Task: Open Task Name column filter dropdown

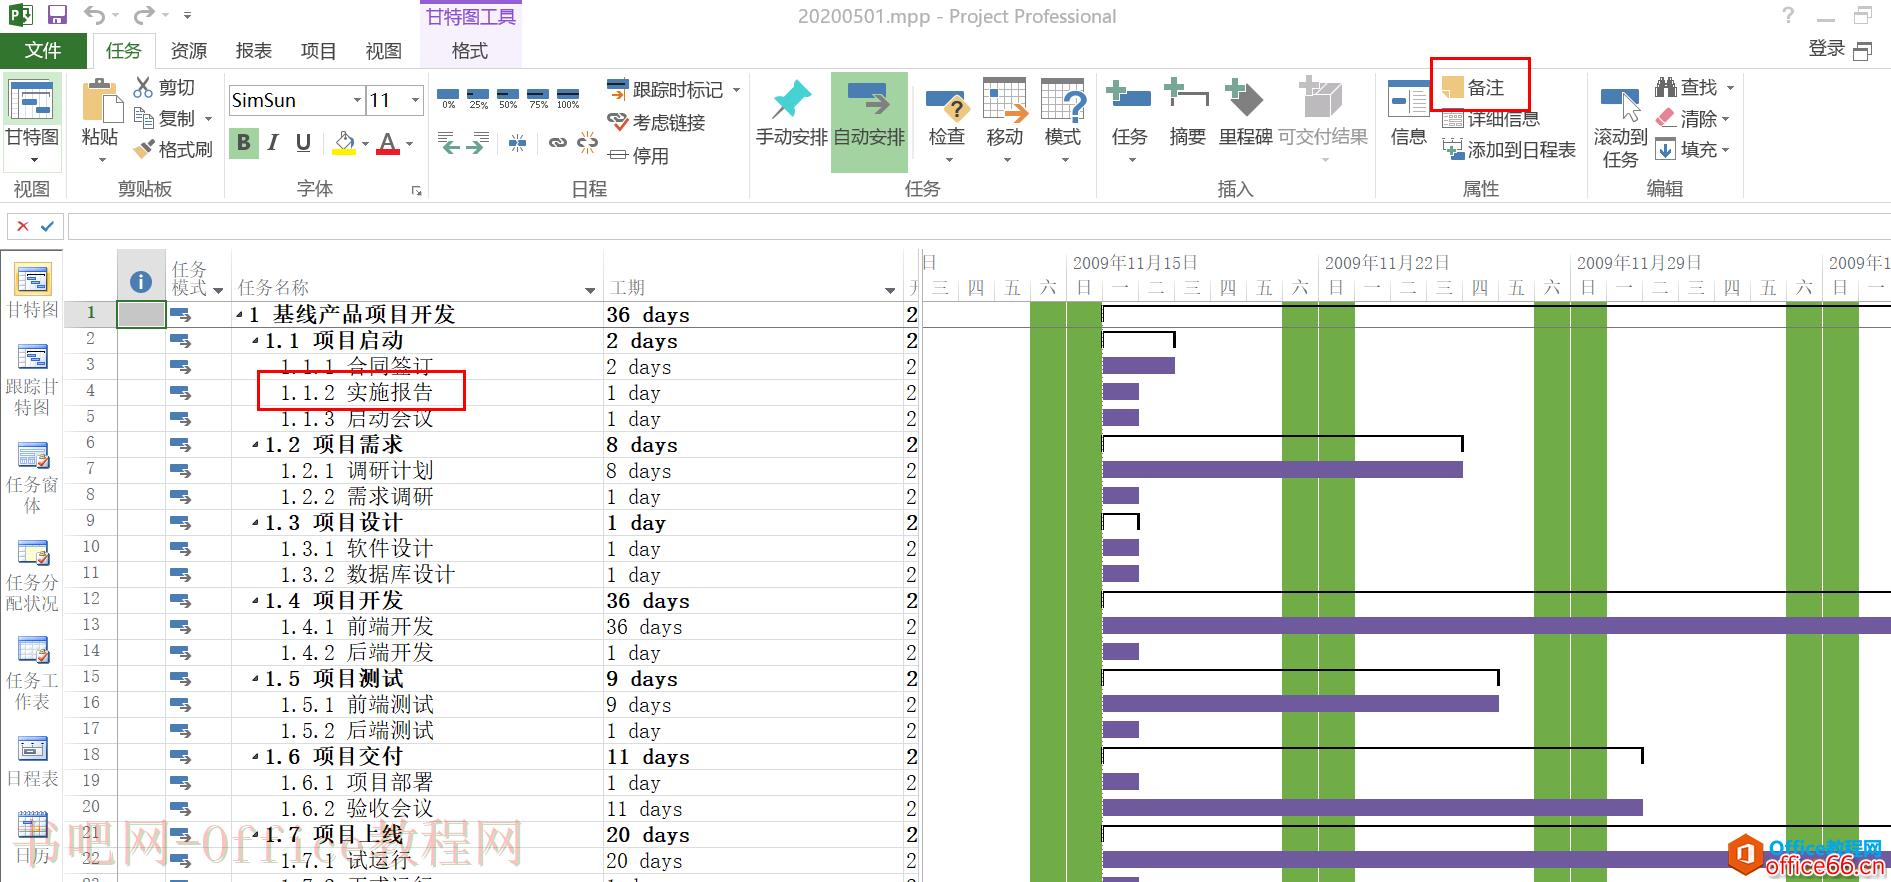Action: pos(590,290)
